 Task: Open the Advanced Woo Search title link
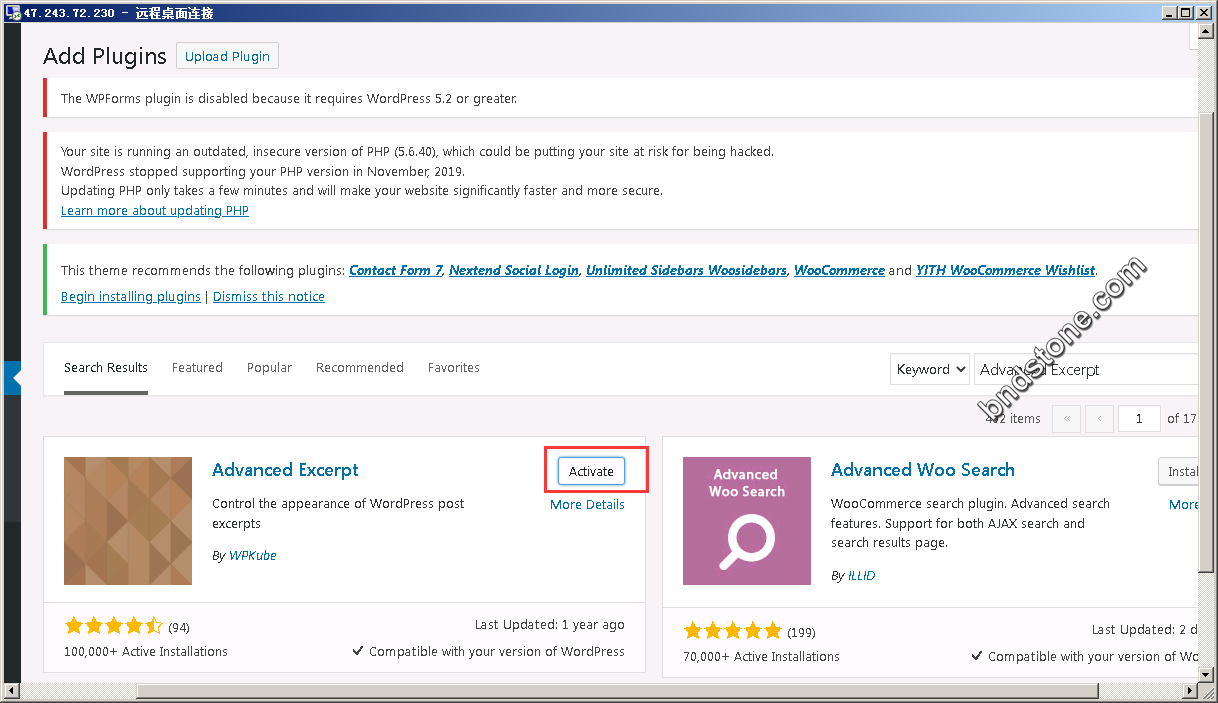click(x=923, y=470)
